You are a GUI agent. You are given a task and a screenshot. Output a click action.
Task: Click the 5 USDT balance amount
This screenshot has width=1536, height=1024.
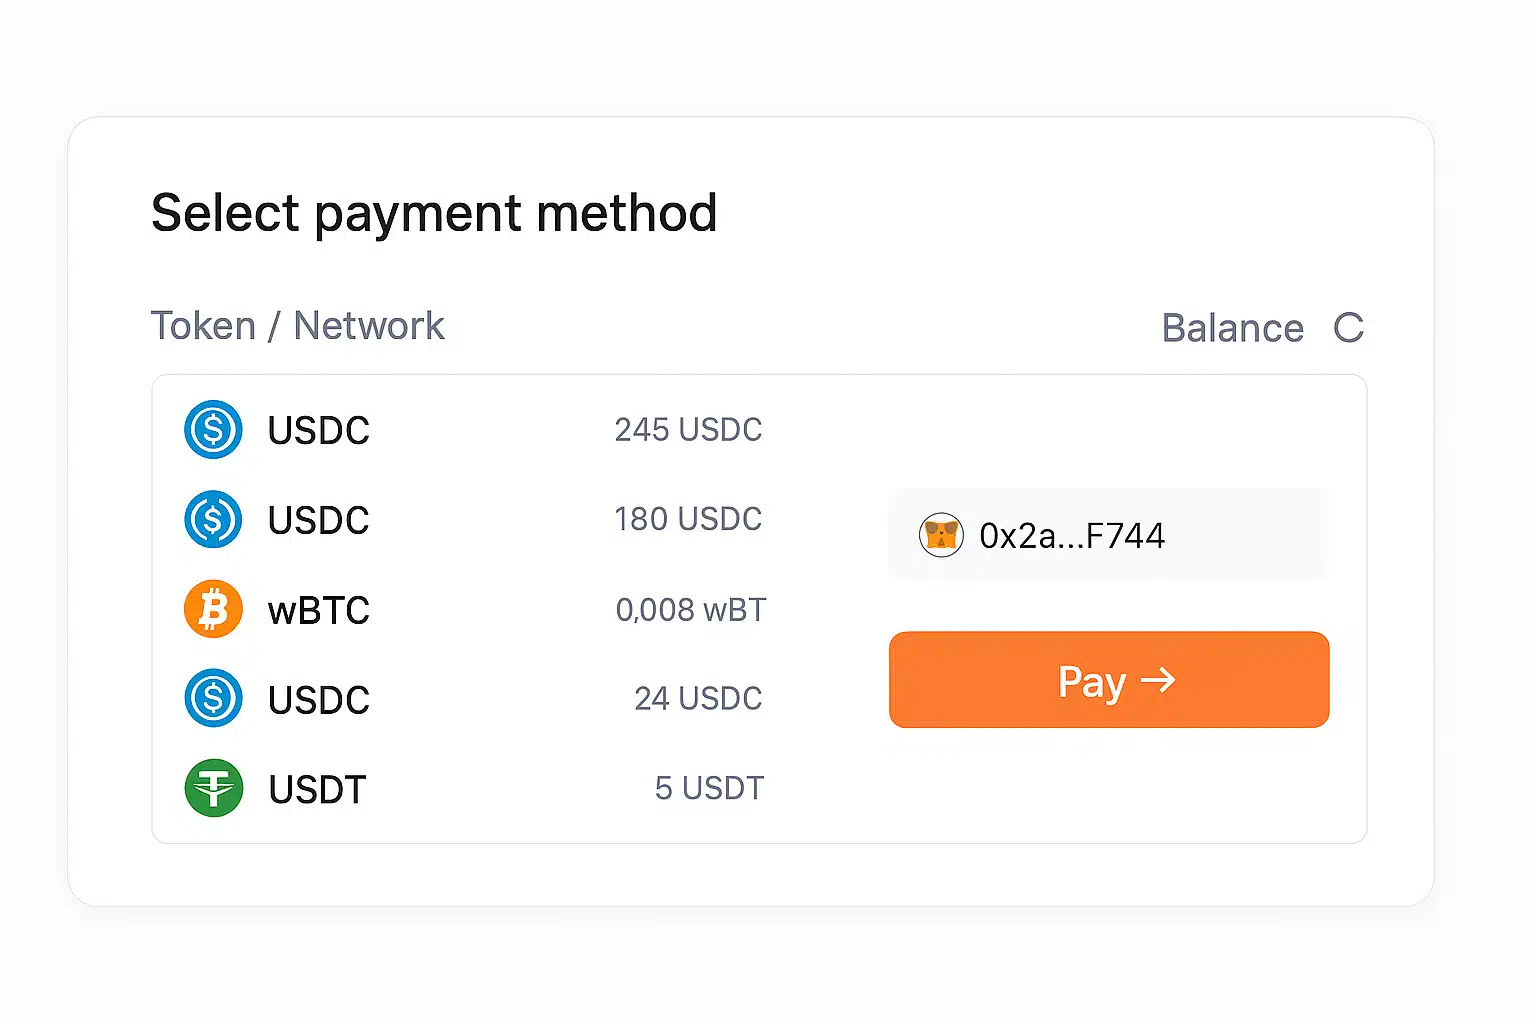(709, 788)
